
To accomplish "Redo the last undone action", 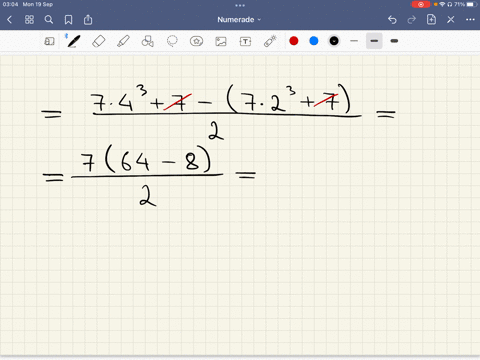I will tap(412, 20).
